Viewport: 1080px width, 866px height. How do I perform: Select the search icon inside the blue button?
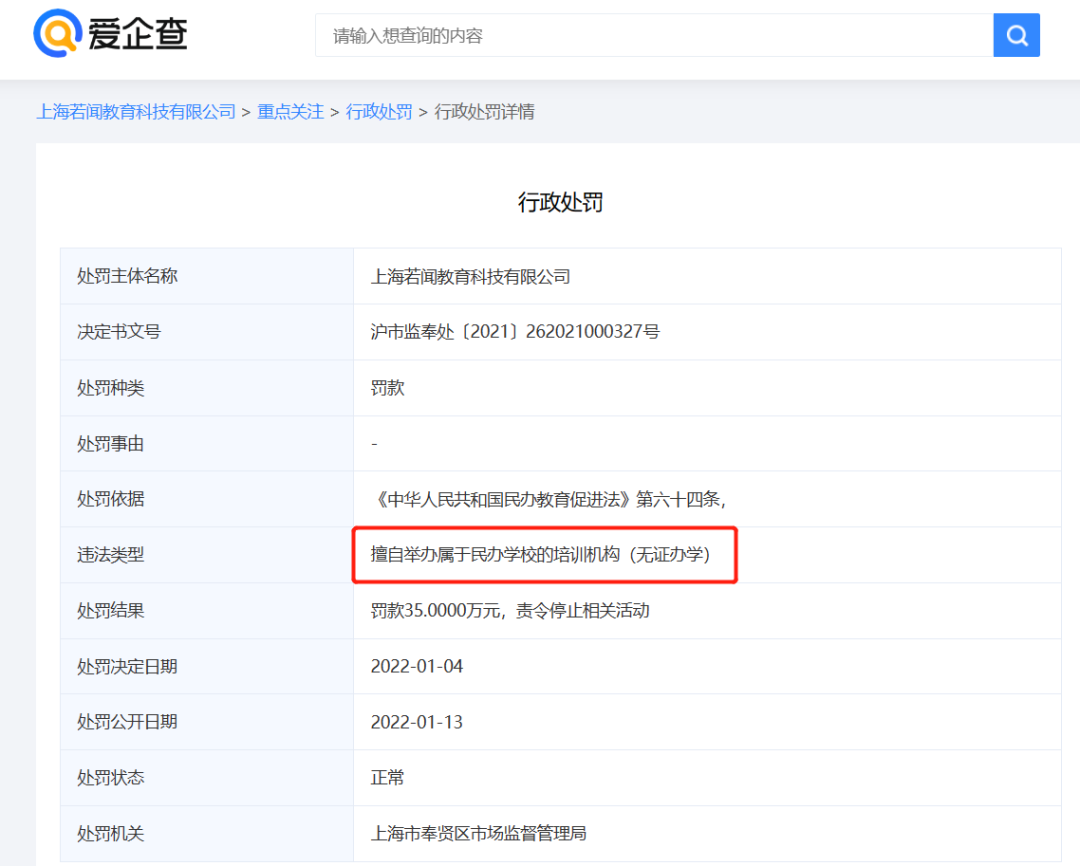point(1016,35)
